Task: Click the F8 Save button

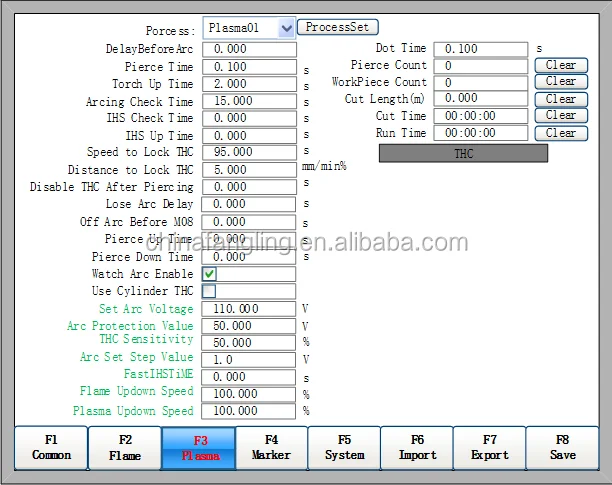Action: coord(562,448)
